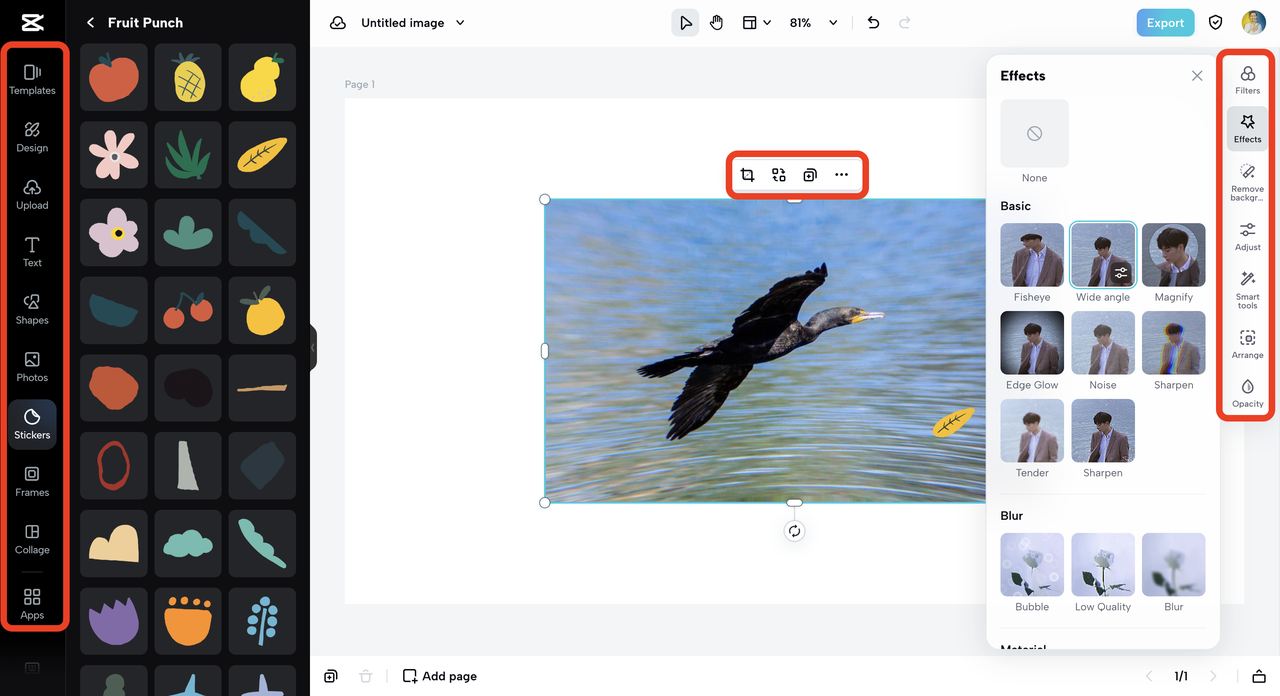Click the Export button
The image size is (1280, 696).
(x=1165, y=23)
